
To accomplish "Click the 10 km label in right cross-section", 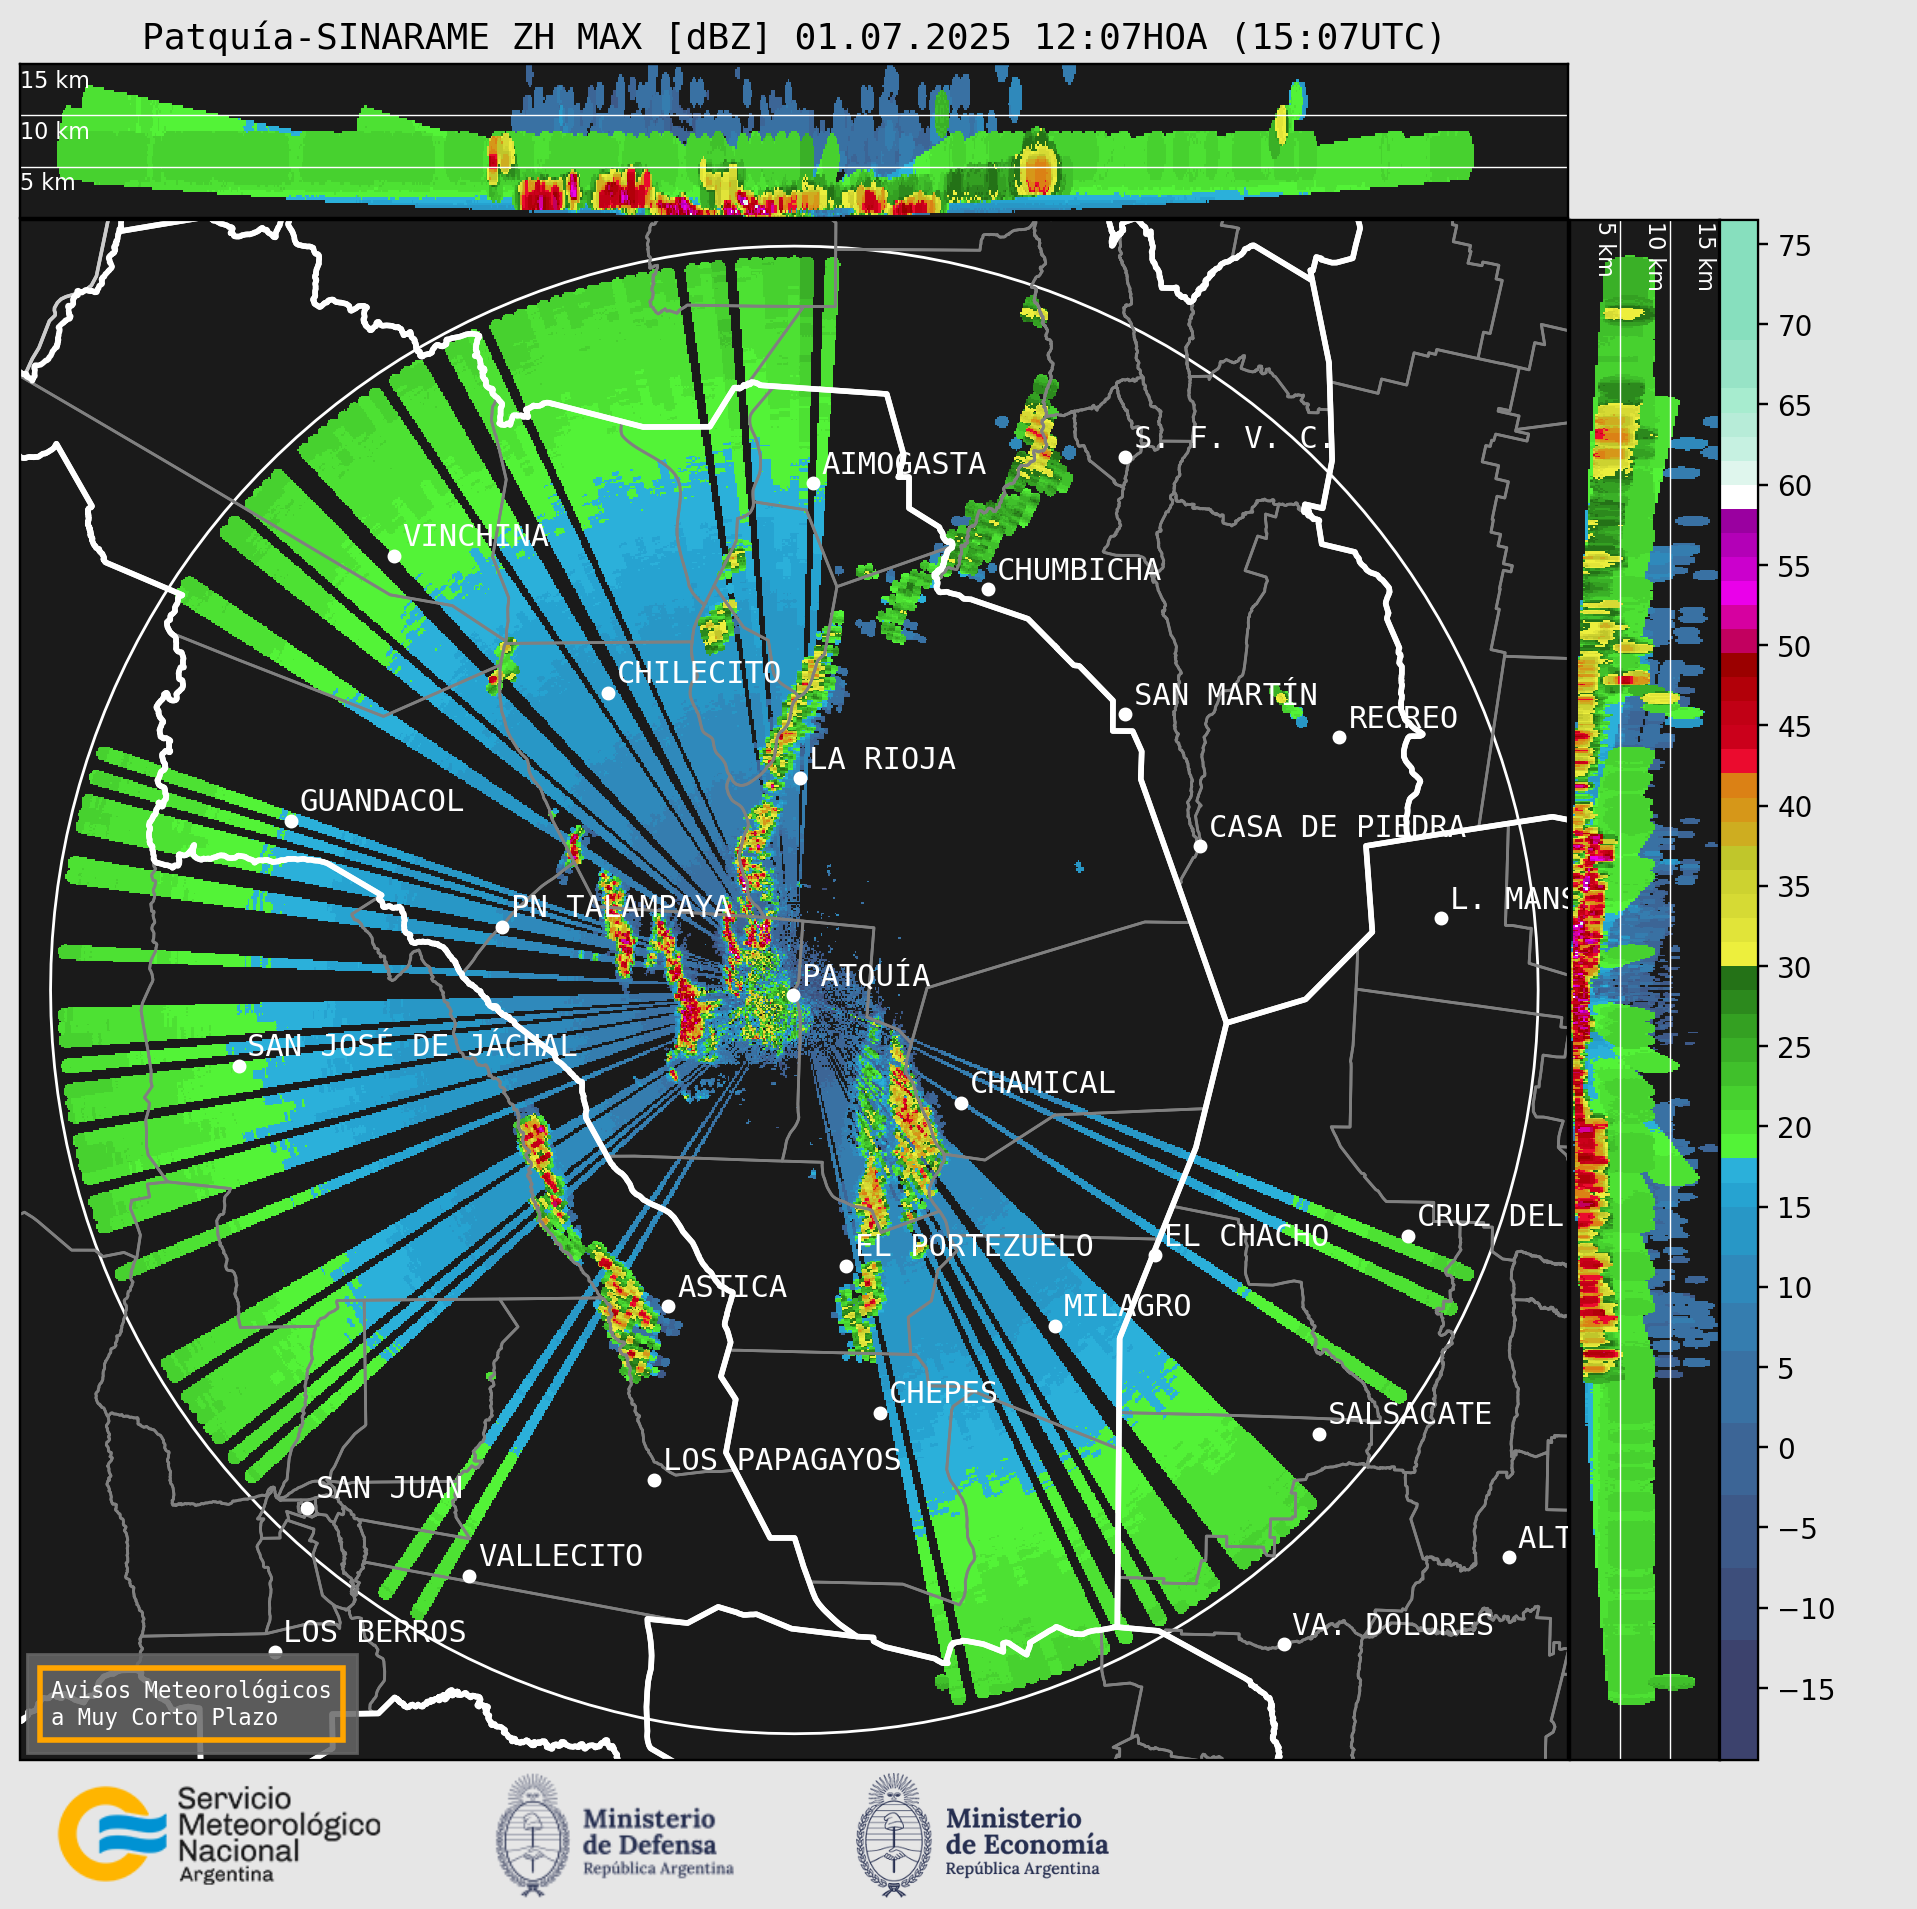I will tap(1656, 257).
